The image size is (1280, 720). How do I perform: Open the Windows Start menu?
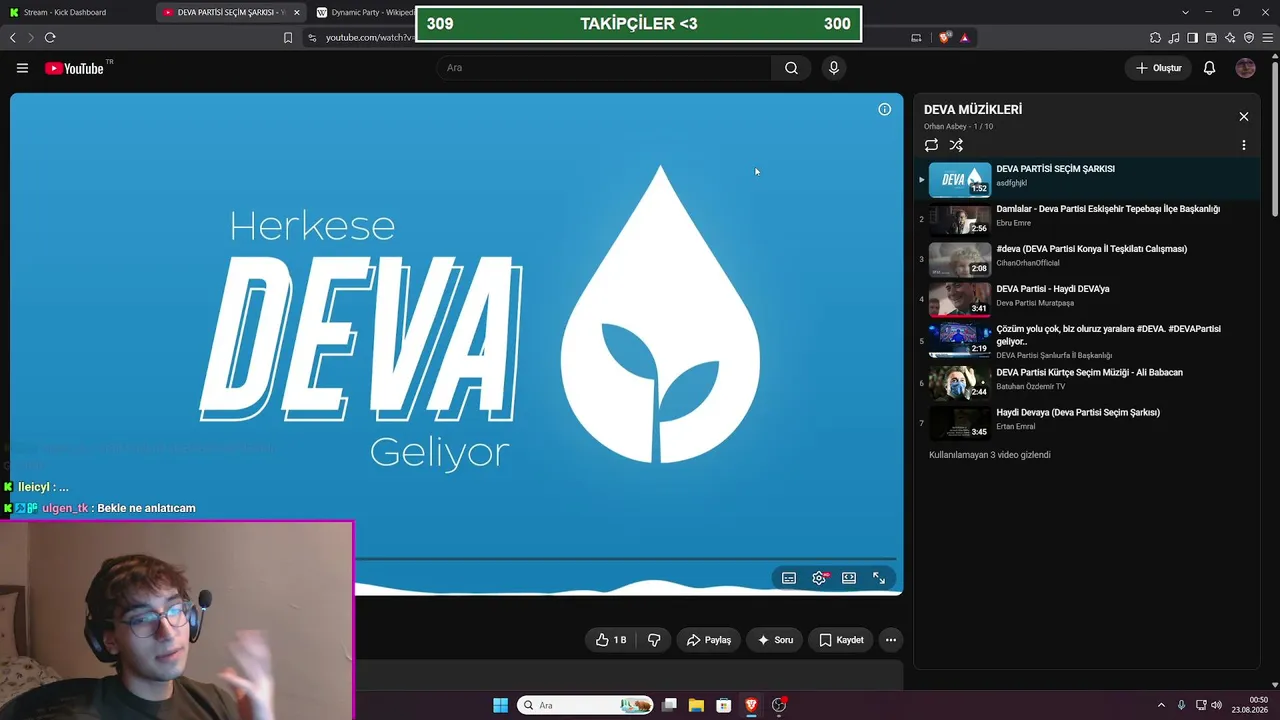500,705
